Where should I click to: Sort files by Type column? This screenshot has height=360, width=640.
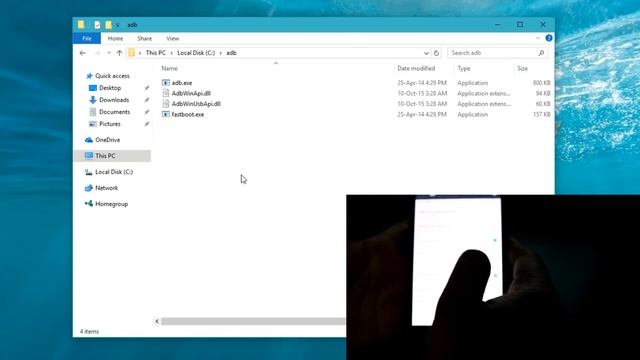pos(464,69)
